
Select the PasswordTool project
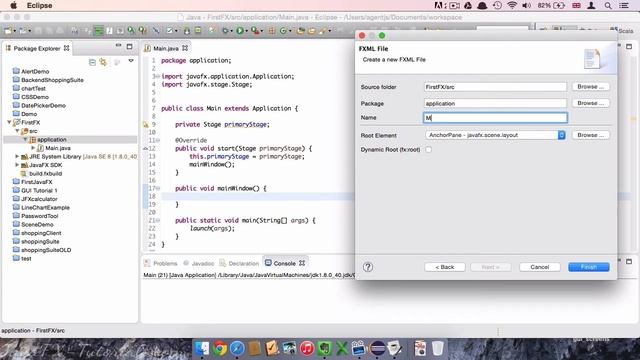coord(40,216)
